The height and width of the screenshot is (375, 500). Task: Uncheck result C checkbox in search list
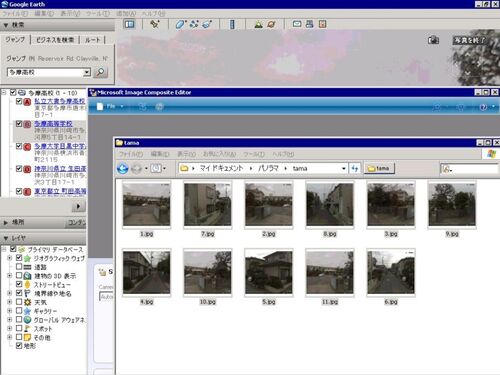pos(19,146)
